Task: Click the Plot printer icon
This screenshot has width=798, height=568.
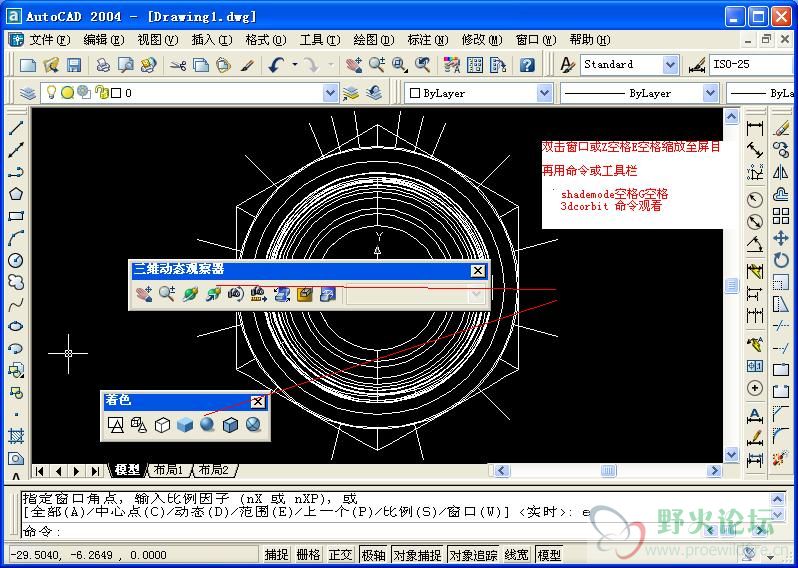Action: click(x=103, y=65)
